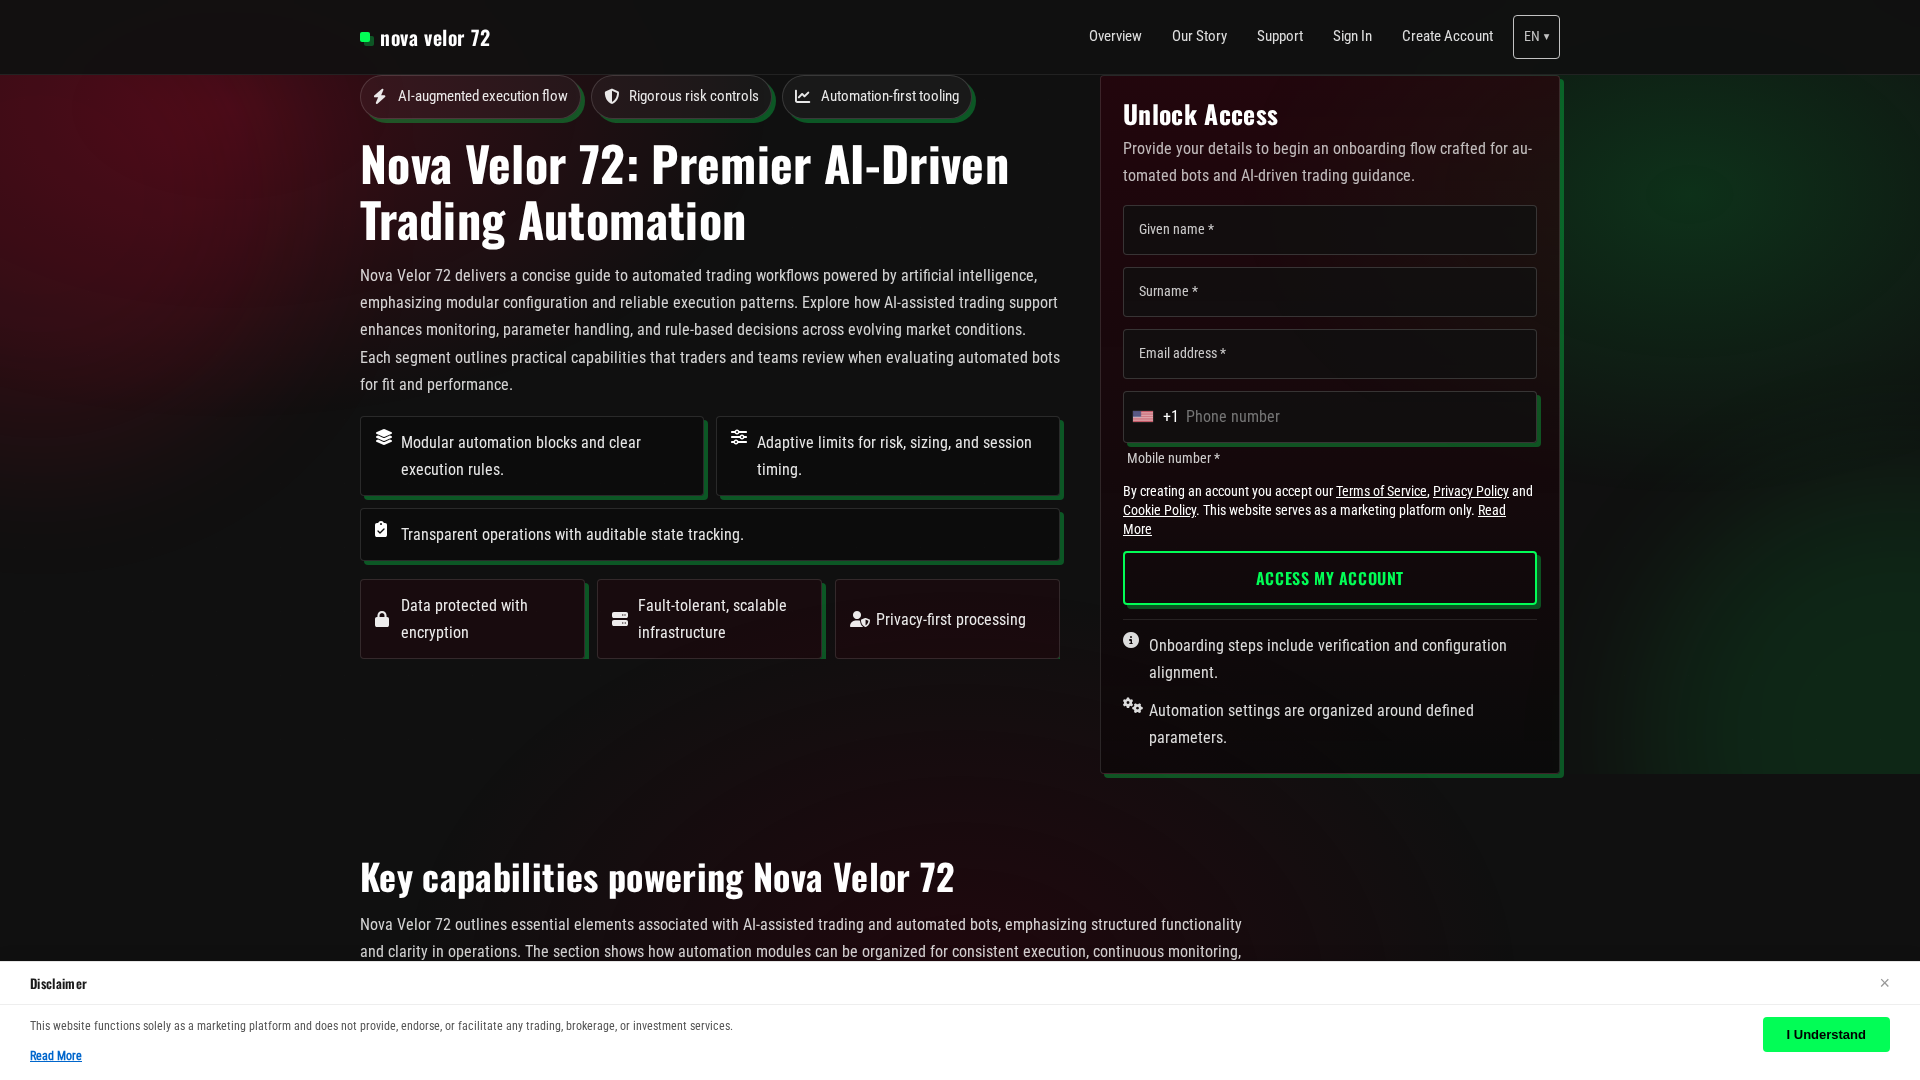Image resolution: width=1920 pixels, height=1080 pixels.
Task: Click the user shield icon beside Privacy-first processing
Action: point(860,620)
